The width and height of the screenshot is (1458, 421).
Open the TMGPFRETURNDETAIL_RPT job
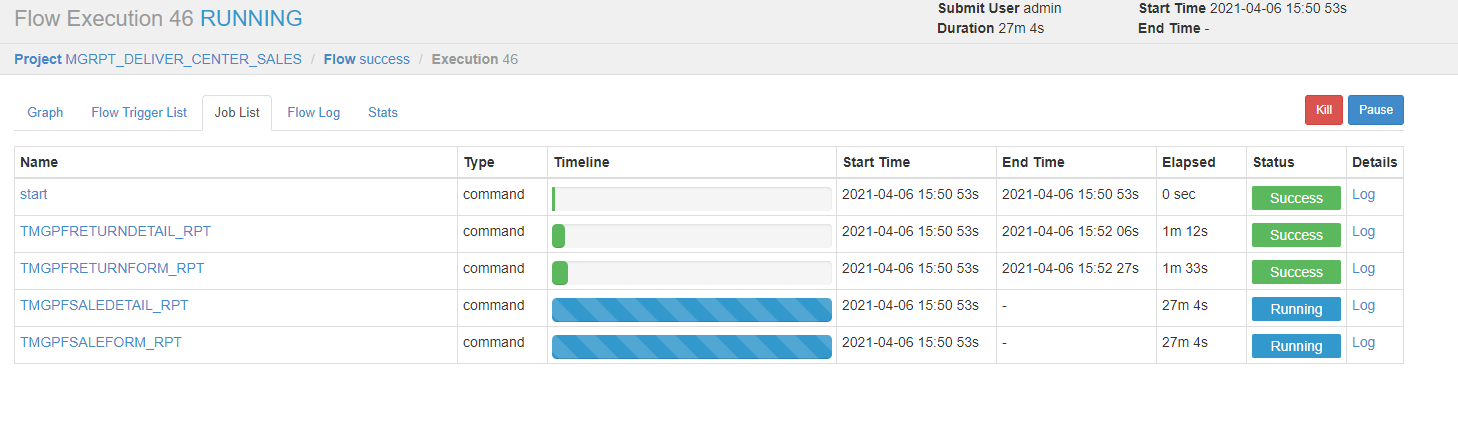pos(115,231)
